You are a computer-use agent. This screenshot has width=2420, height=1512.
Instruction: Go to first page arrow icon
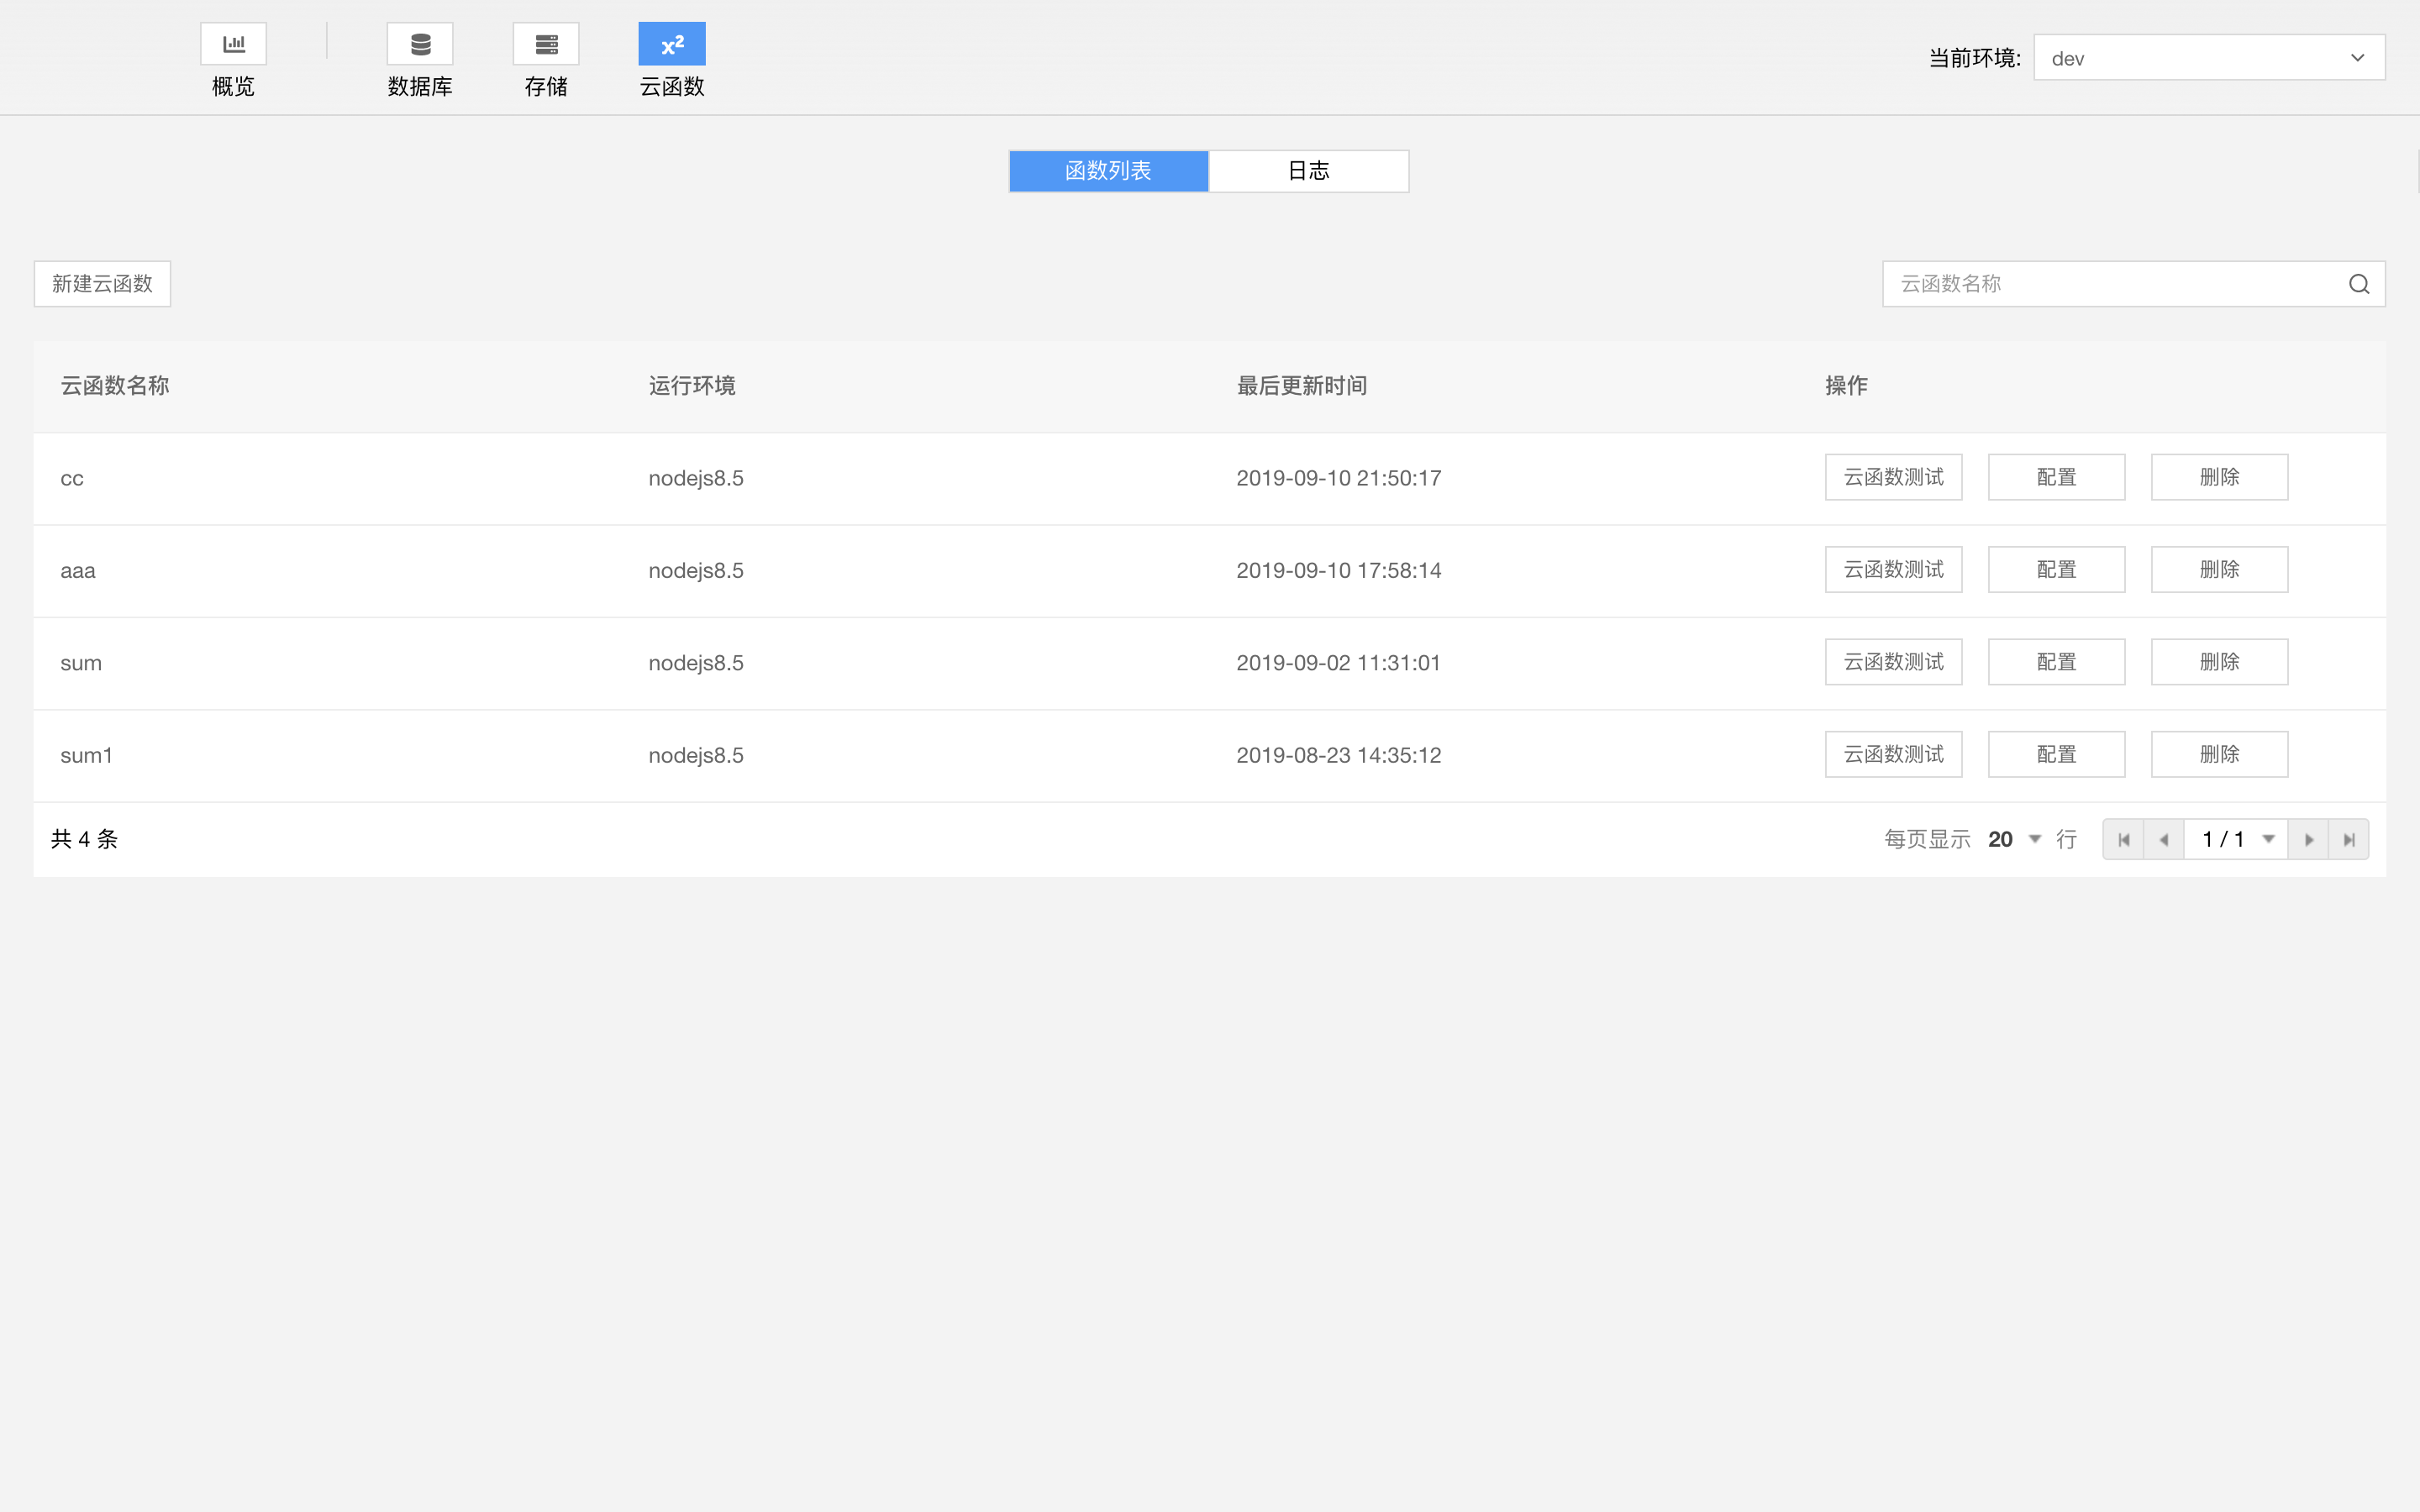[x=2123, y=840]
